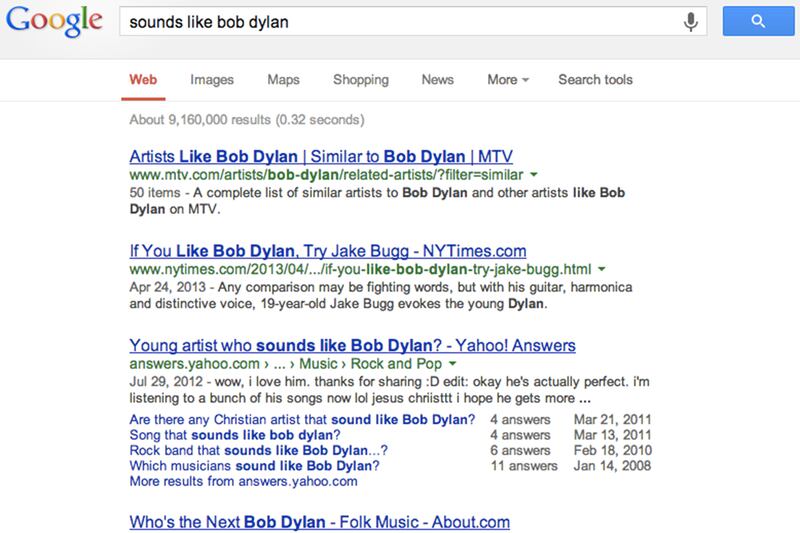Switch to the Images tab

[x=211, y=80]
